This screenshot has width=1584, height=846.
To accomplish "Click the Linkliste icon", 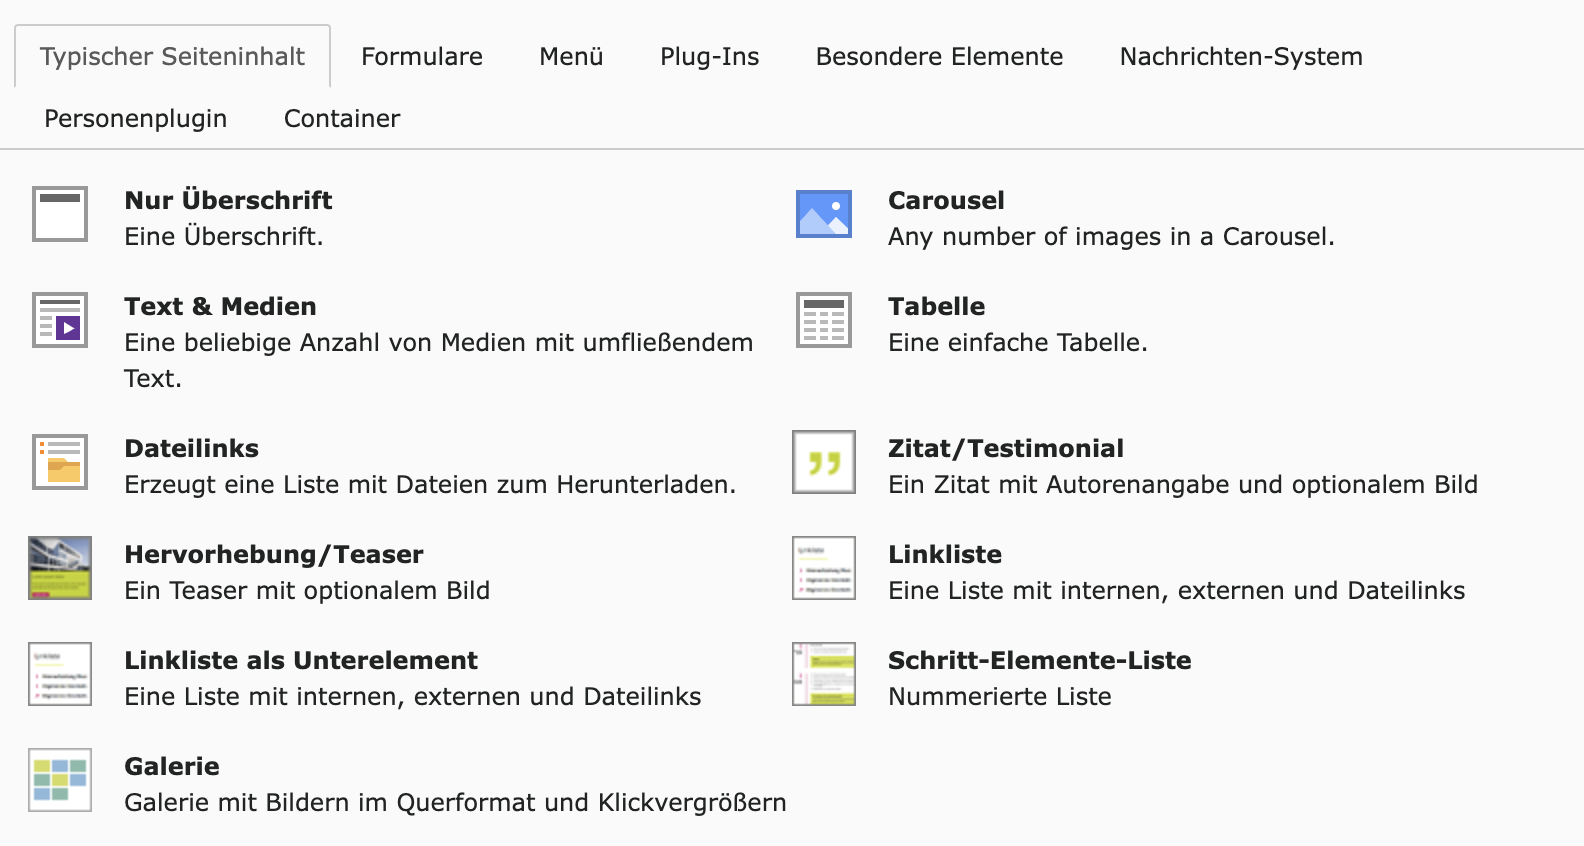I will point(824,568).
